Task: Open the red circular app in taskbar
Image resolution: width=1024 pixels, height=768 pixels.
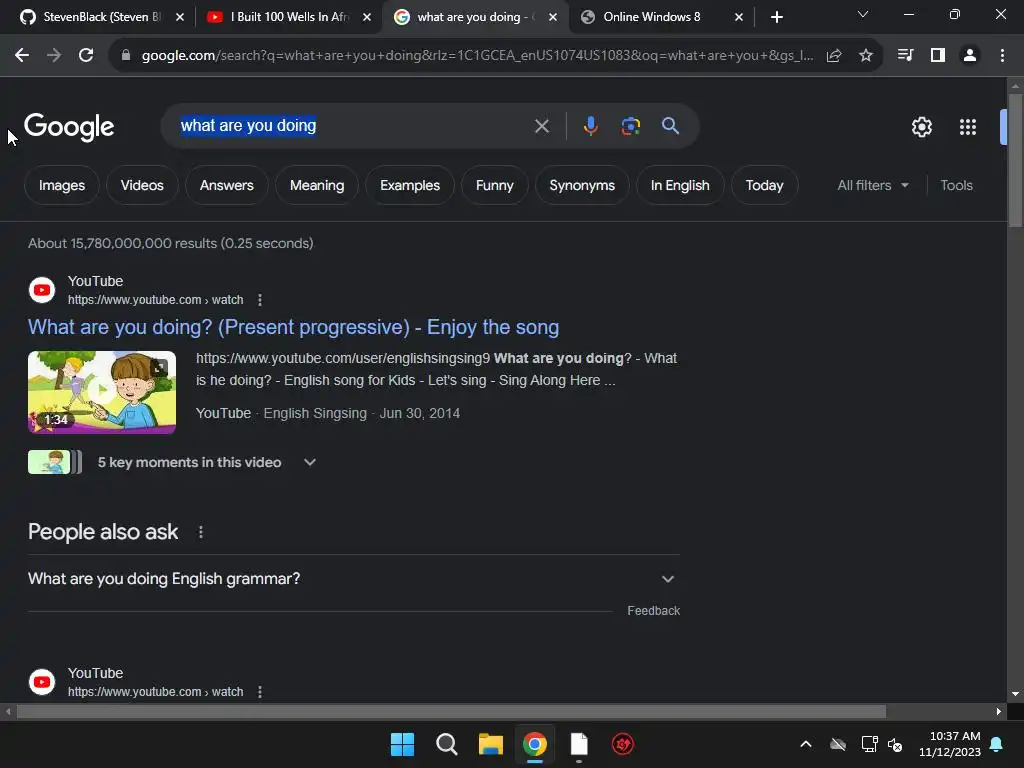Action: click(623, 744)
